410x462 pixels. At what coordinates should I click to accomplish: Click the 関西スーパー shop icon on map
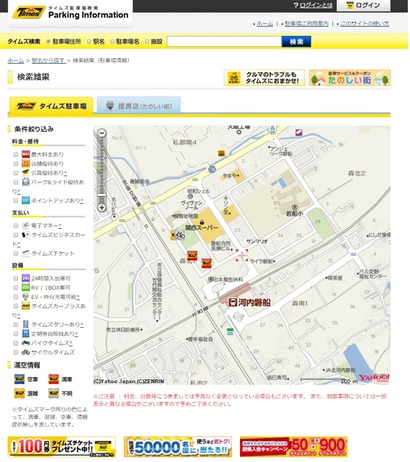pos(202,222)
